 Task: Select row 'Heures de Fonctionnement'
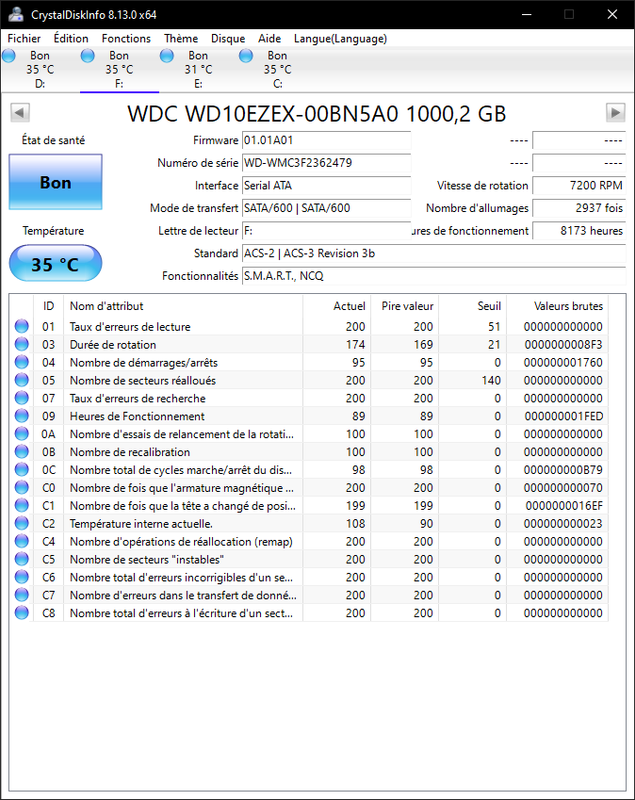(309, 416)
